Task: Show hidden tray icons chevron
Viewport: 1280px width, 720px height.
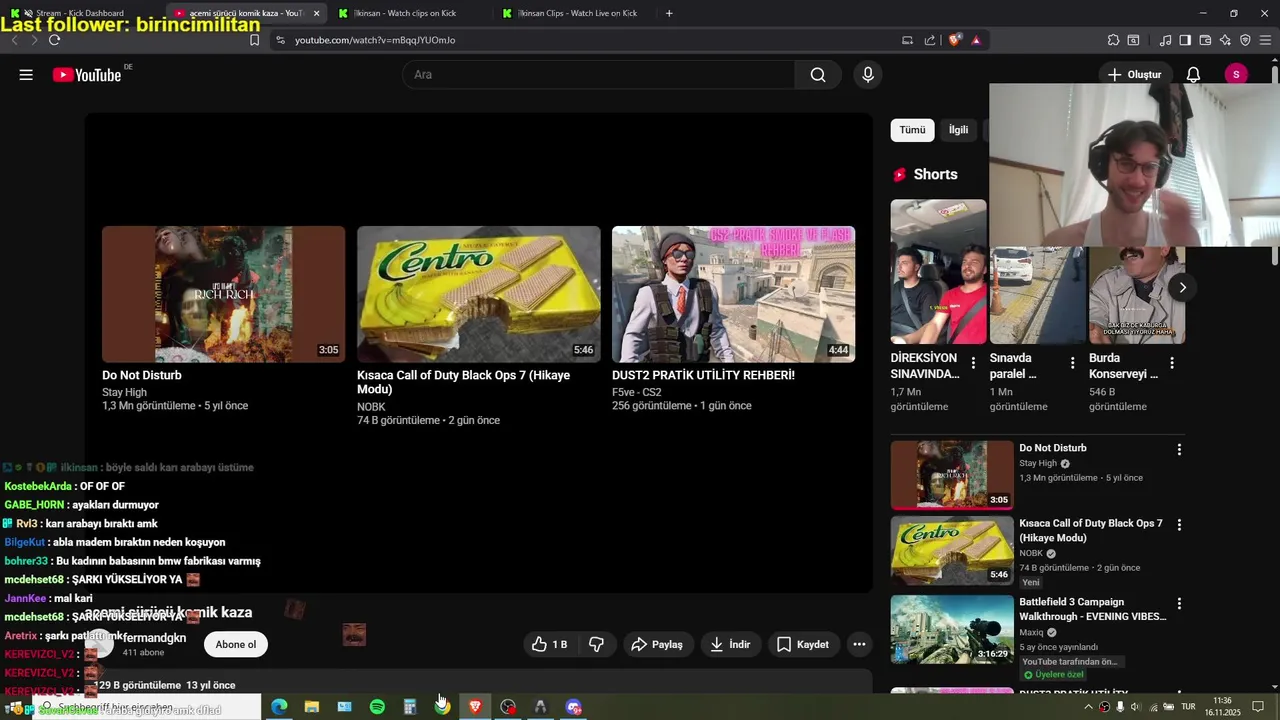Action: [1088, 707]
